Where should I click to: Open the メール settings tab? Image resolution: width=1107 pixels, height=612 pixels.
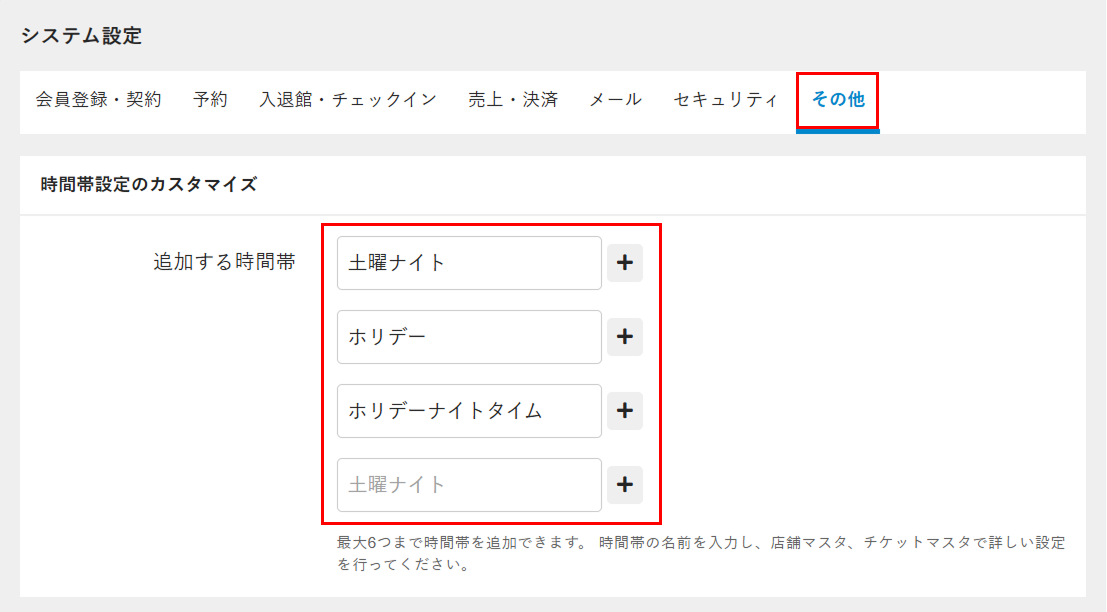tap(615, 100)
